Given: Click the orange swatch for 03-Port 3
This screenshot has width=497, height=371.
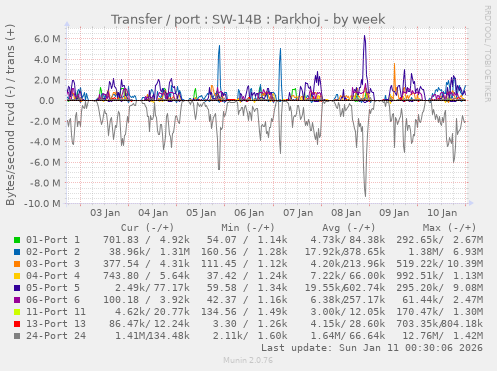Looking at the screenshot, I should 17,264.
